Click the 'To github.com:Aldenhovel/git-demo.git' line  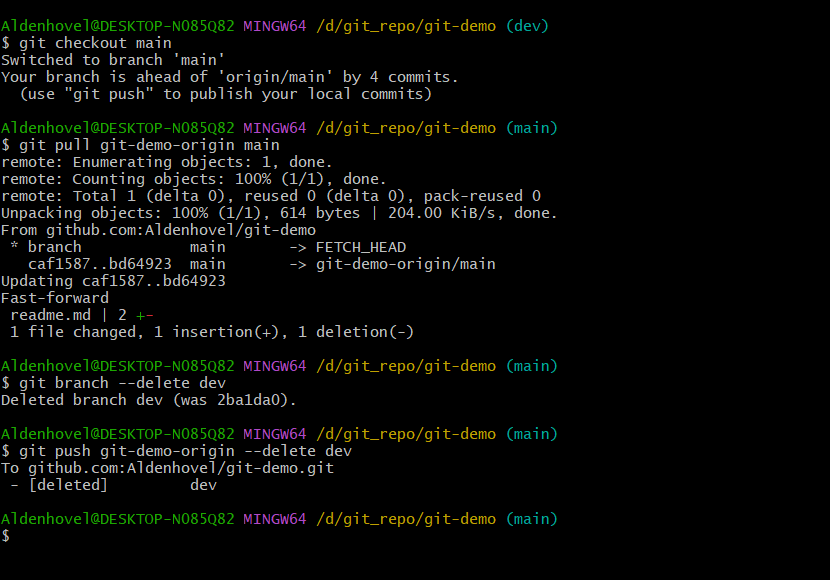coord(167,468)
